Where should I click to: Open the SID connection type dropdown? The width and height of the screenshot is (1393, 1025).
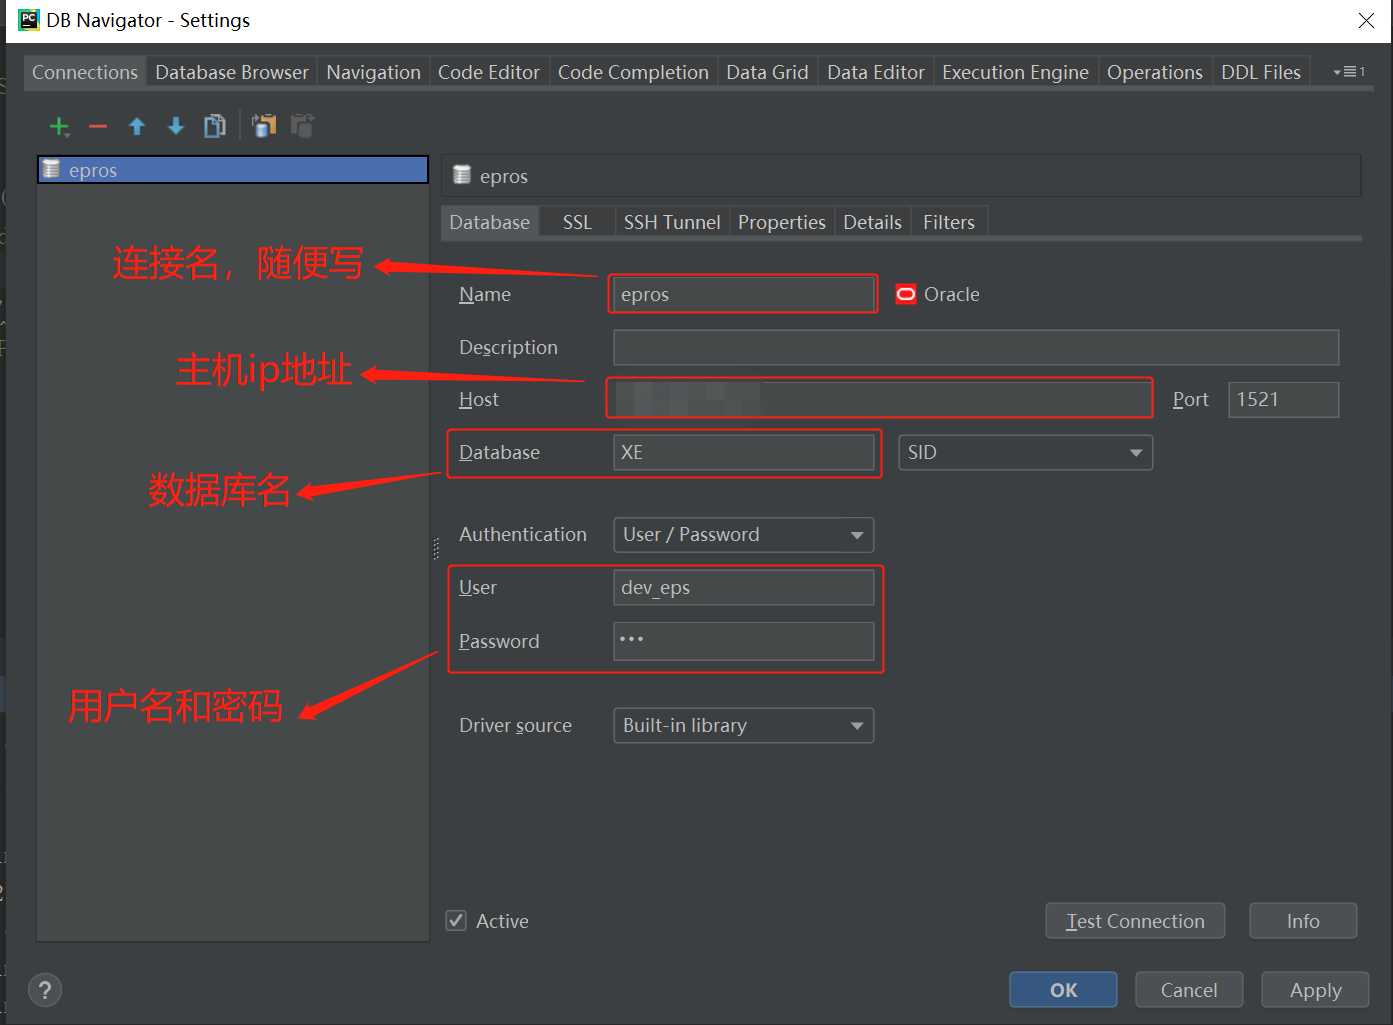[x=1025, y=452]
